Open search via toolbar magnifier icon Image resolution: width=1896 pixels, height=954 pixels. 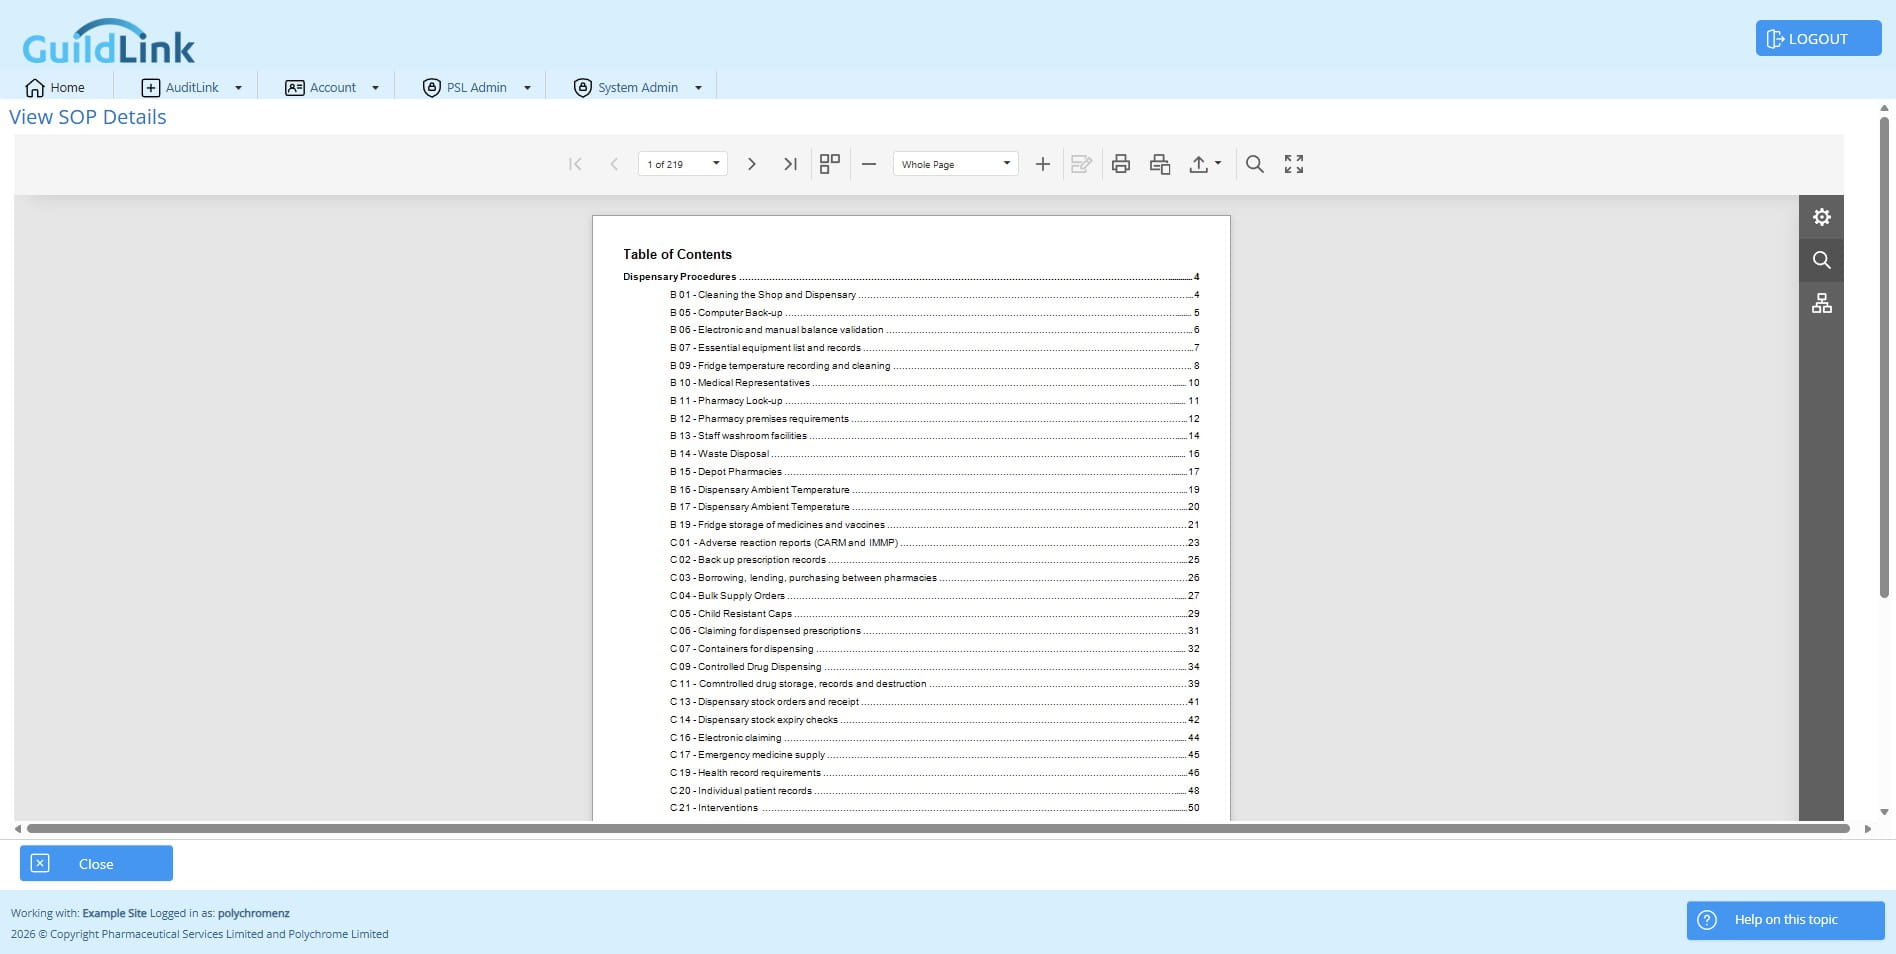click(x=1255, y=164)
